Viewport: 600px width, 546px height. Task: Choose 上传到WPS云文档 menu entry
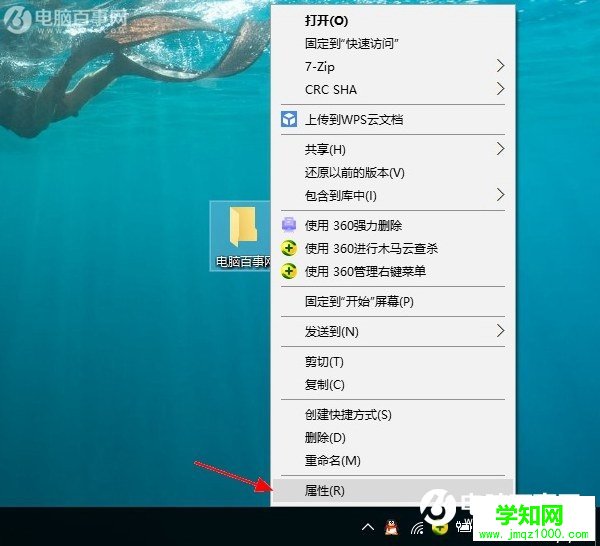393,119
